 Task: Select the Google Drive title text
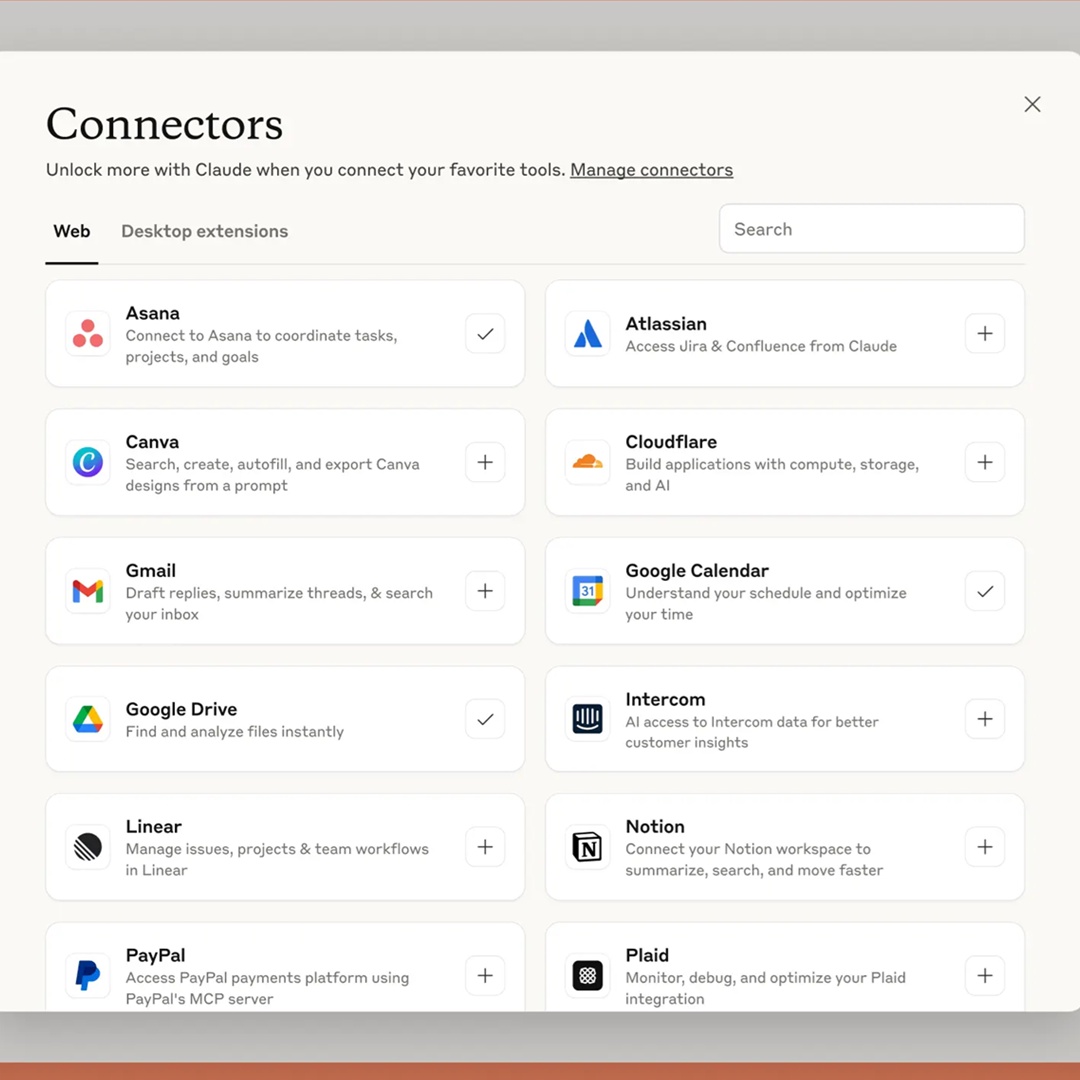pos(181,709)
